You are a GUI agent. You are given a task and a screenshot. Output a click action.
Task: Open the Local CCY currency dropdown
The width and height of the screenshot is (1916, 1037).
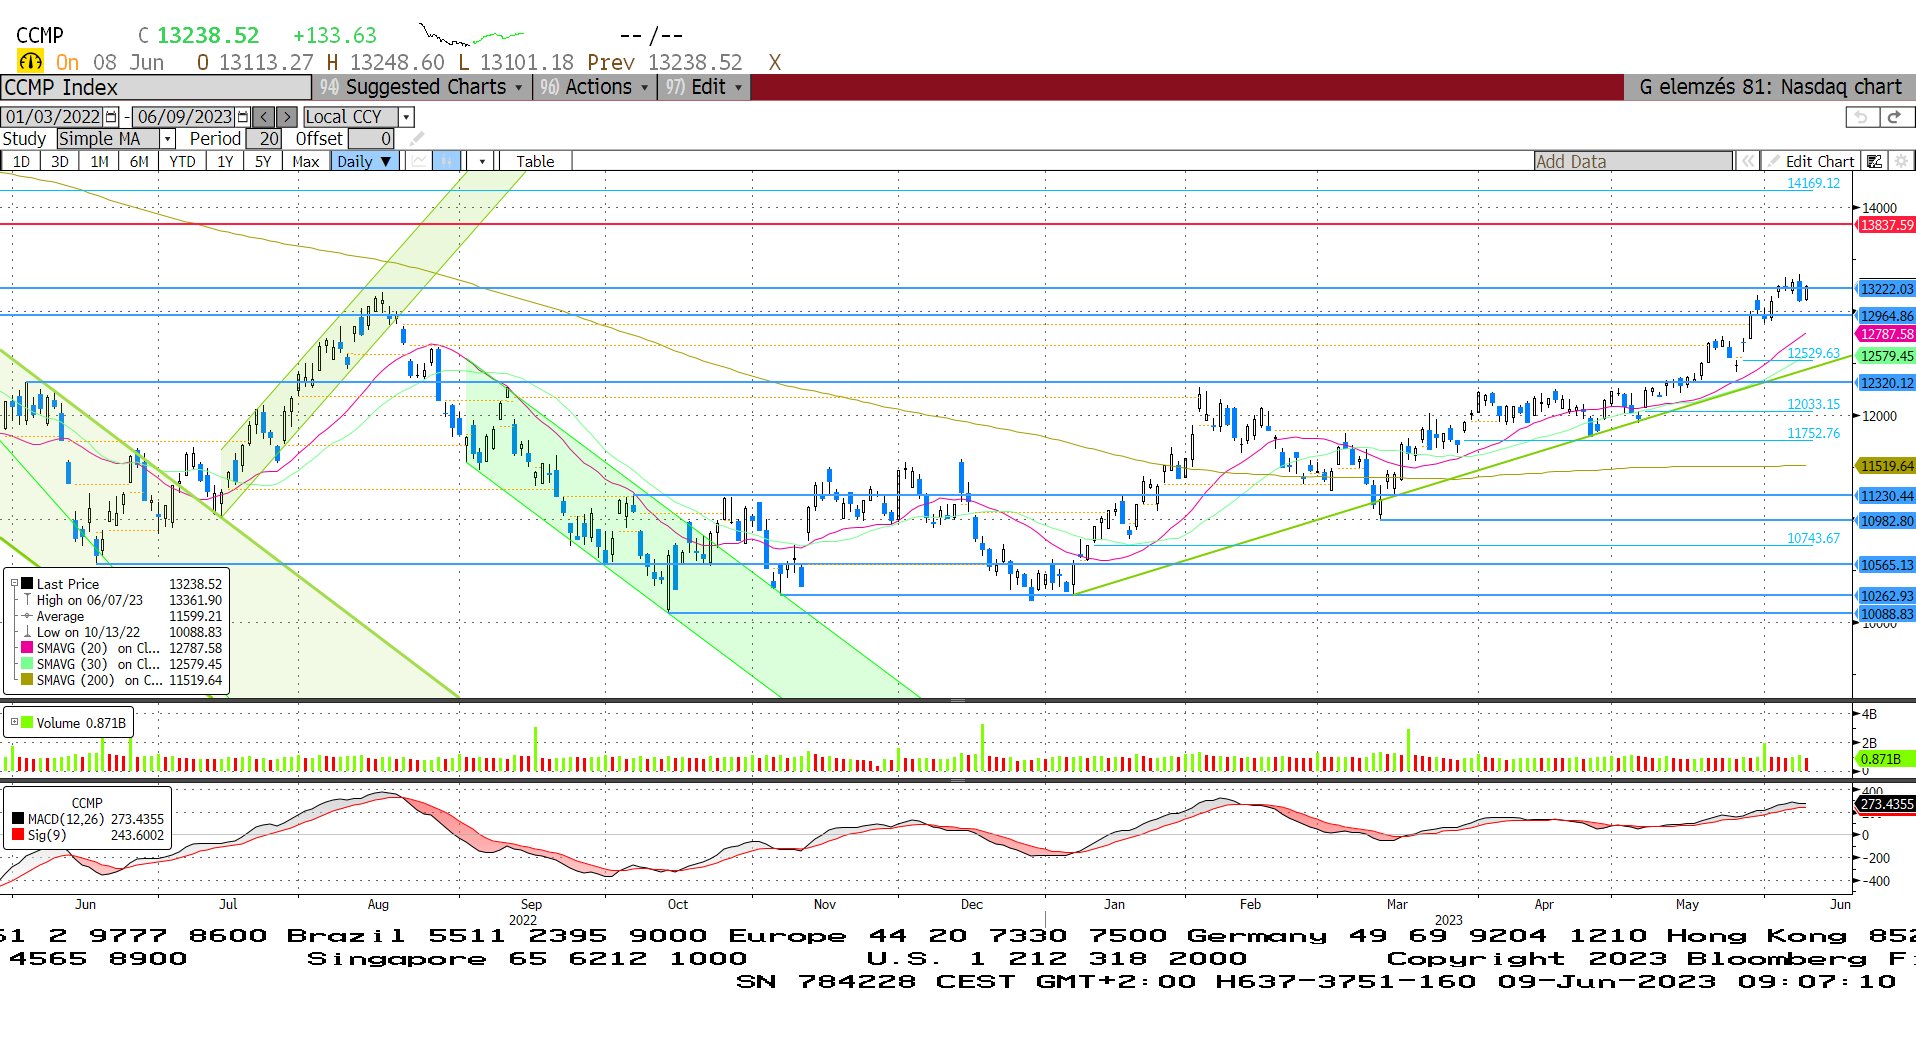pos(406,117)
